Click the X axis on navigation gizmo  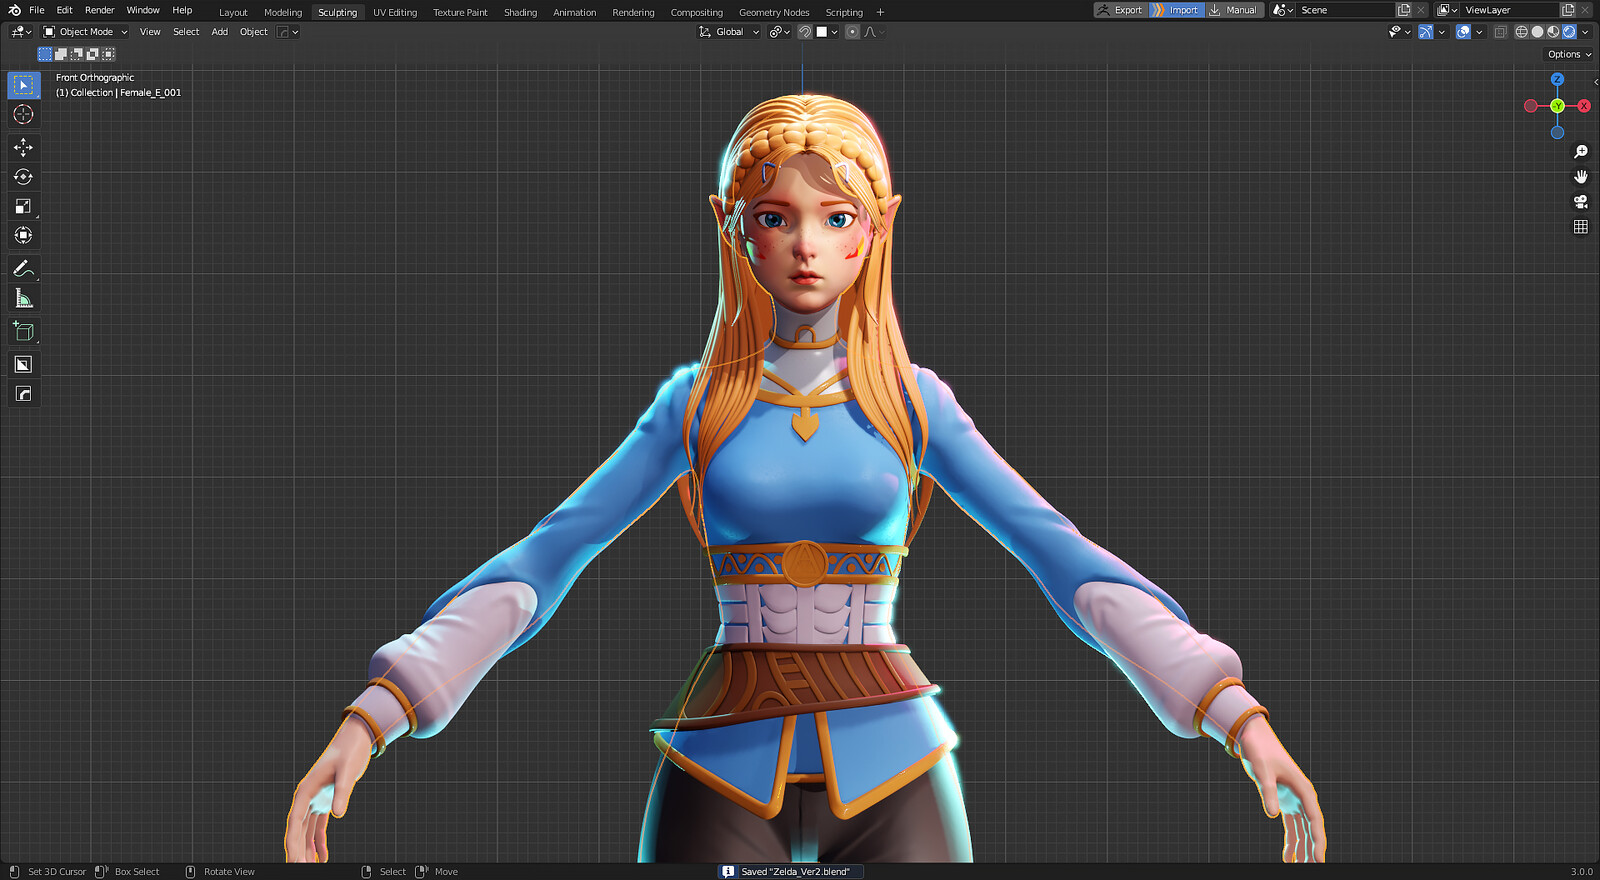pyautogui.click(x=1584, y=106)
